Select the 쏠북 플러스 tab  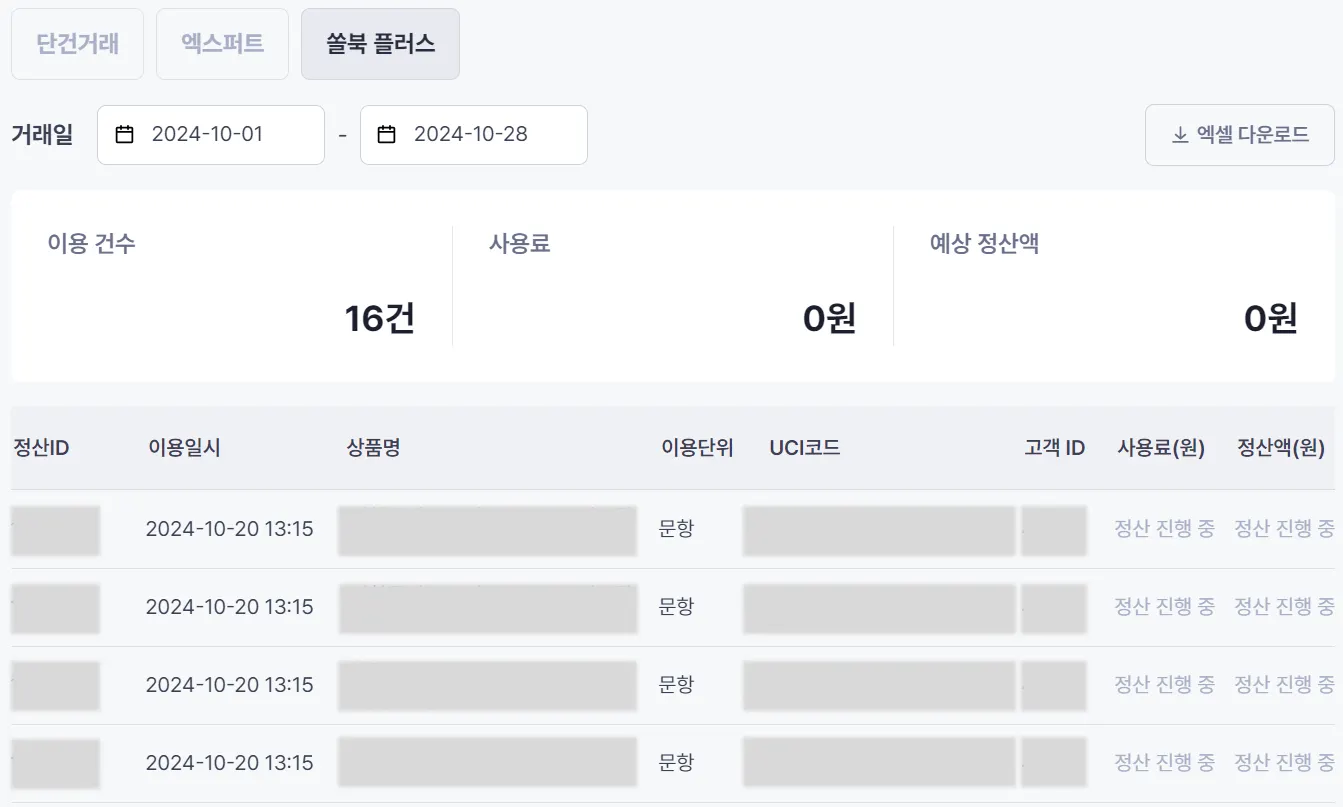[380, 44]
